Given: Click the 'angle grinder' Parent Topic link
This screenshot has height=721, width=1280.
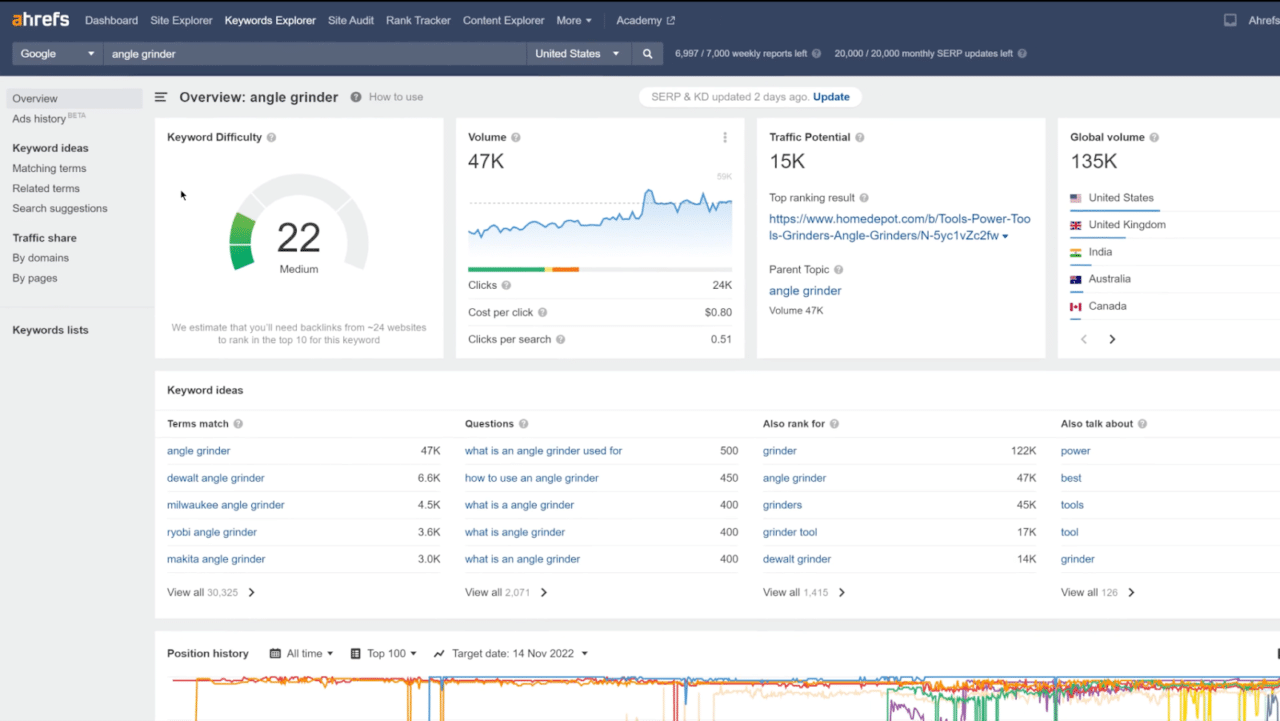Looking at the screenshot, I should 805,291.
